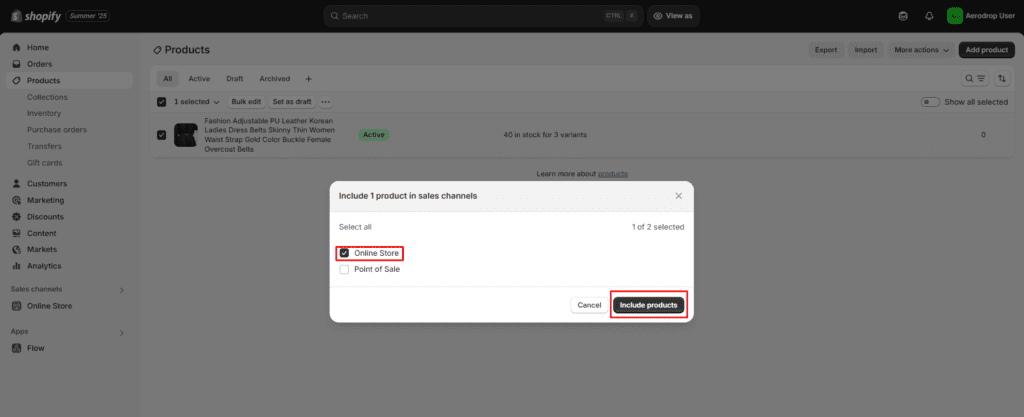The width and height of the screenshot is (1024, 417).
Task: Add a new view with plus icon
Action: point(308,78)
